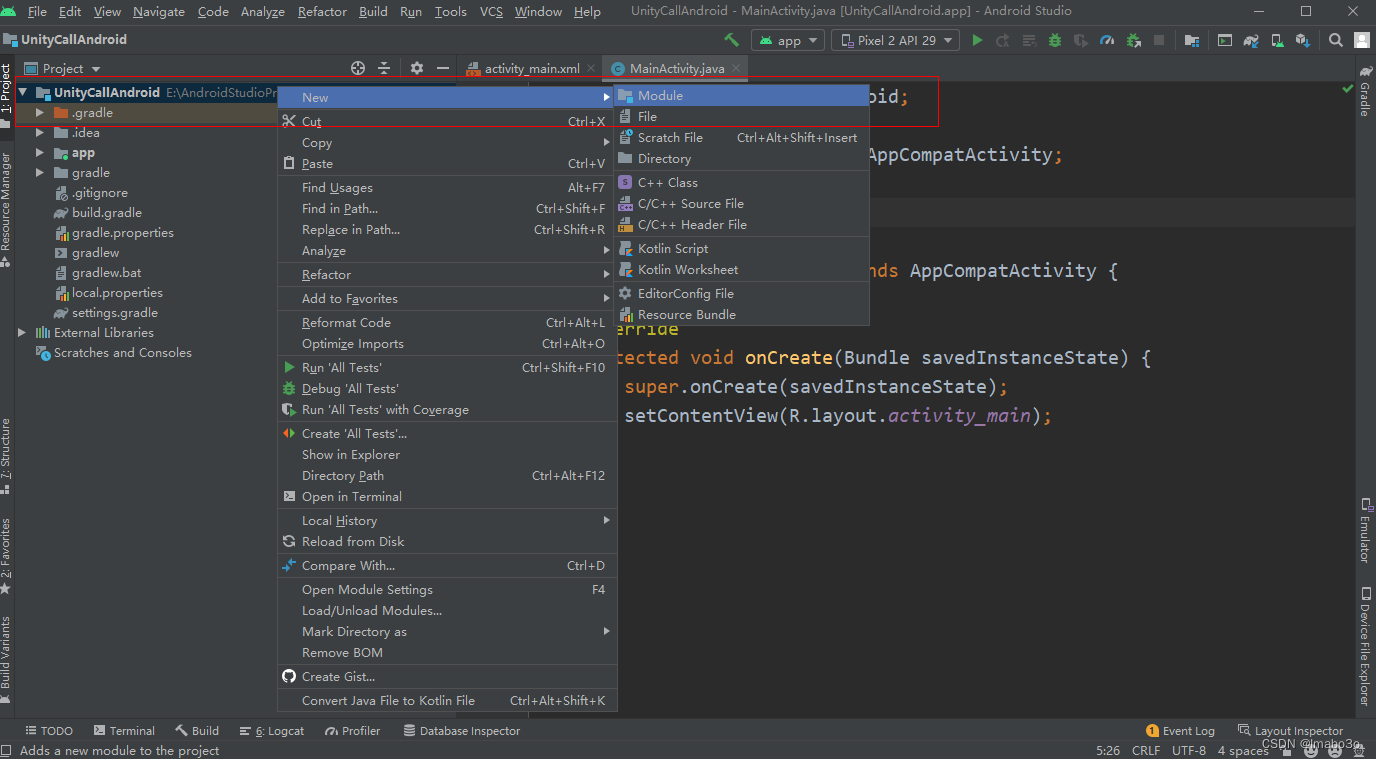Expand the .idea folder arrow
The height and width of the screenshot is (759, 1376).
point(40,132)
